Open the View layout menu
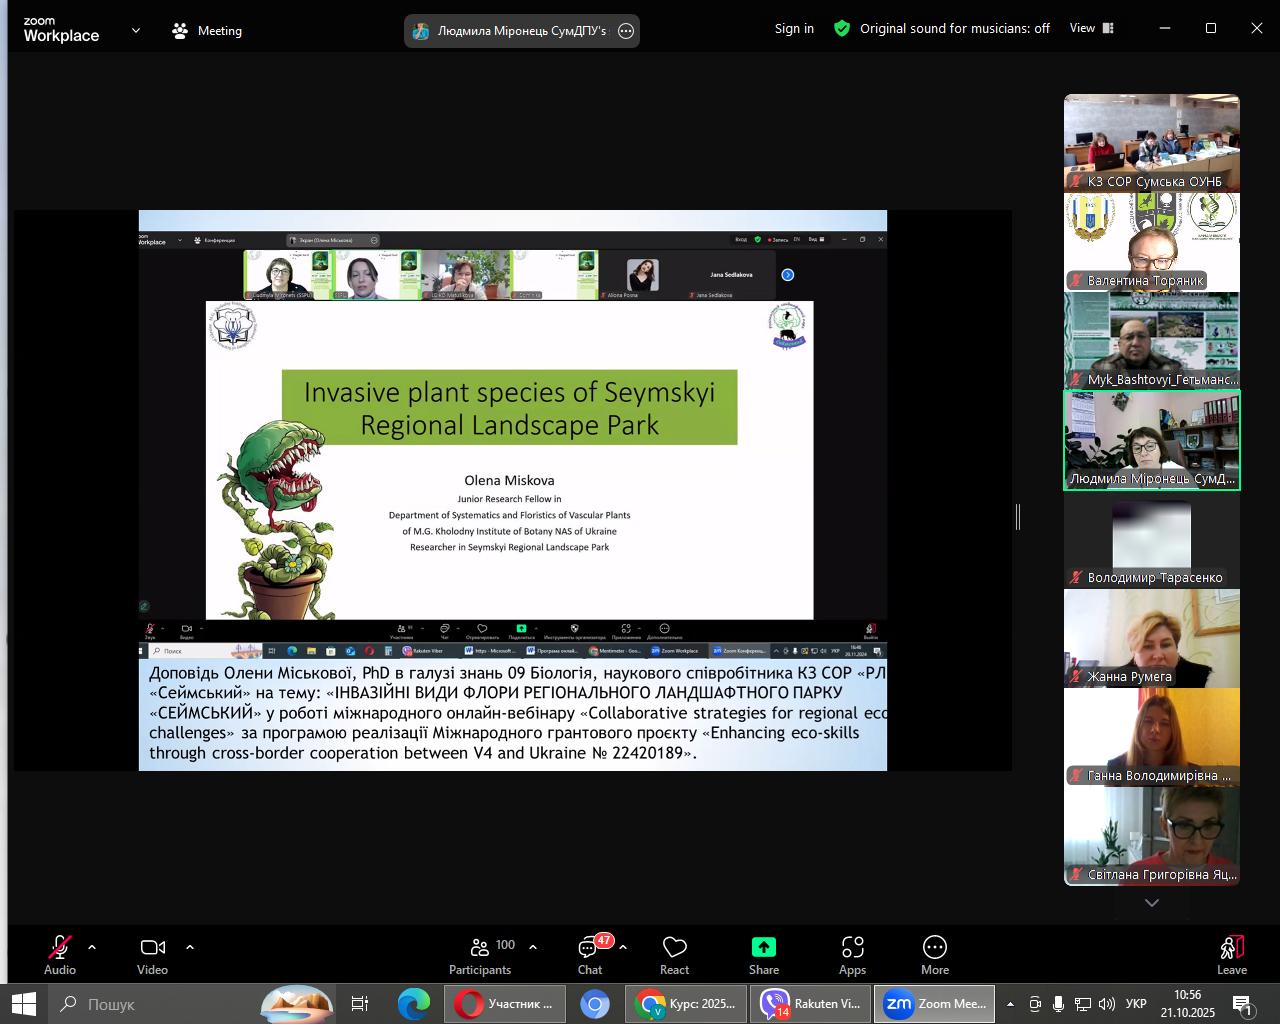 click(1091, 28)
